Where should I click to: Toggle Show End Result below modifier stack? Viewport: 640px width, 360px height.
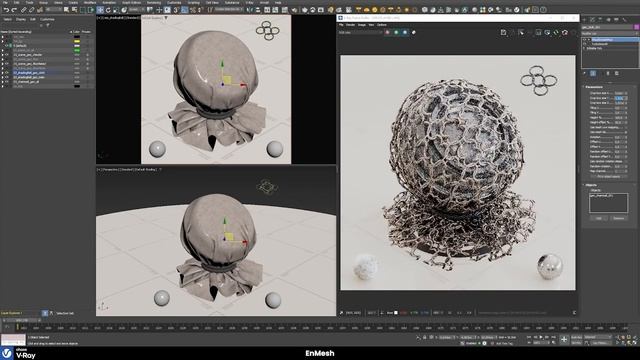(593, 73)
